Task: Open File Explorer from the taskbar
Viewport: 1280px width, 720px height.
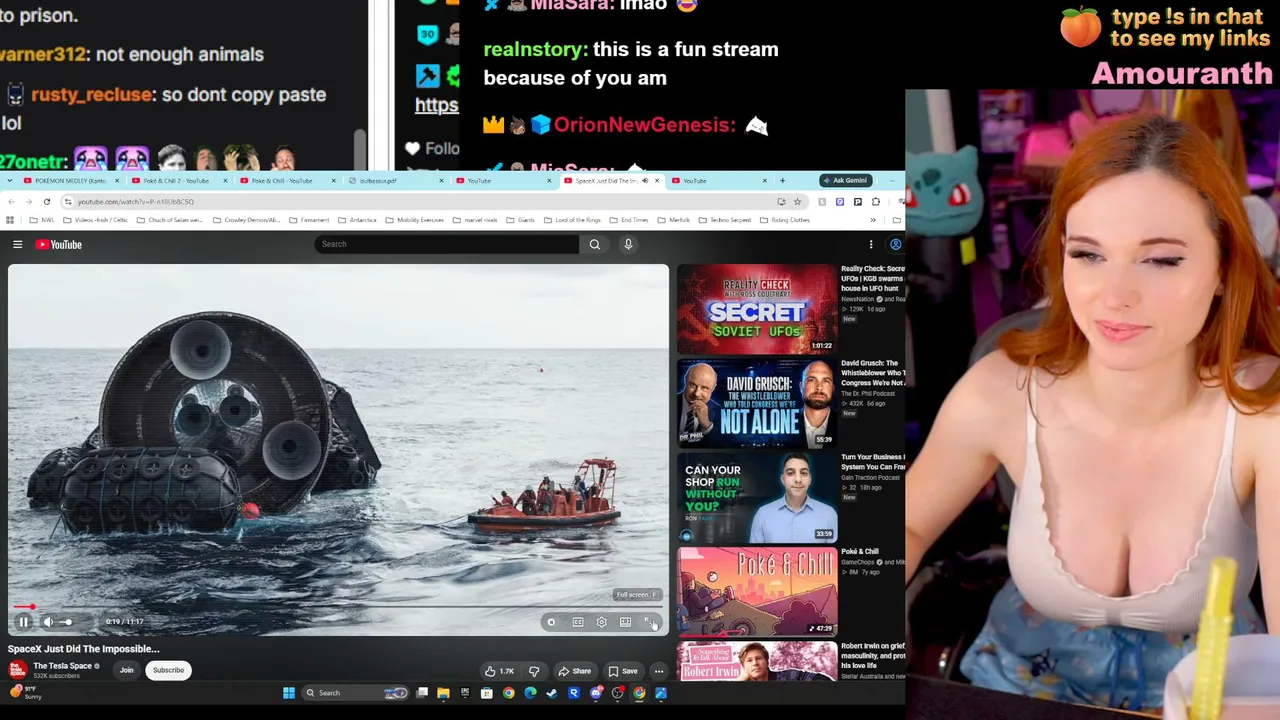Action: (443, 693)
